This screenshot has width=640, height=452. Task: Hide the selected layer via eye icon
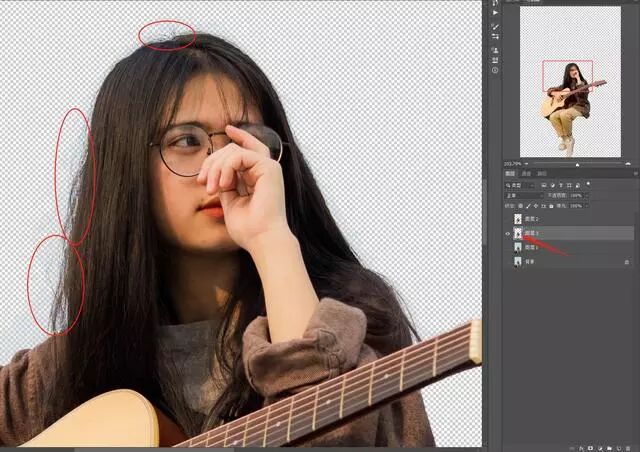[x=508, y=234]
